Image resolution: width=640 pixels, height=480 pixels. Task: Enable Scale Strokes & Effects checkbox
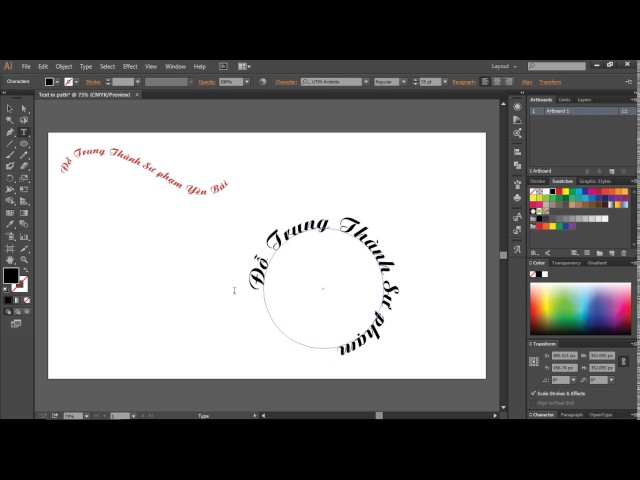coord(533,393)
